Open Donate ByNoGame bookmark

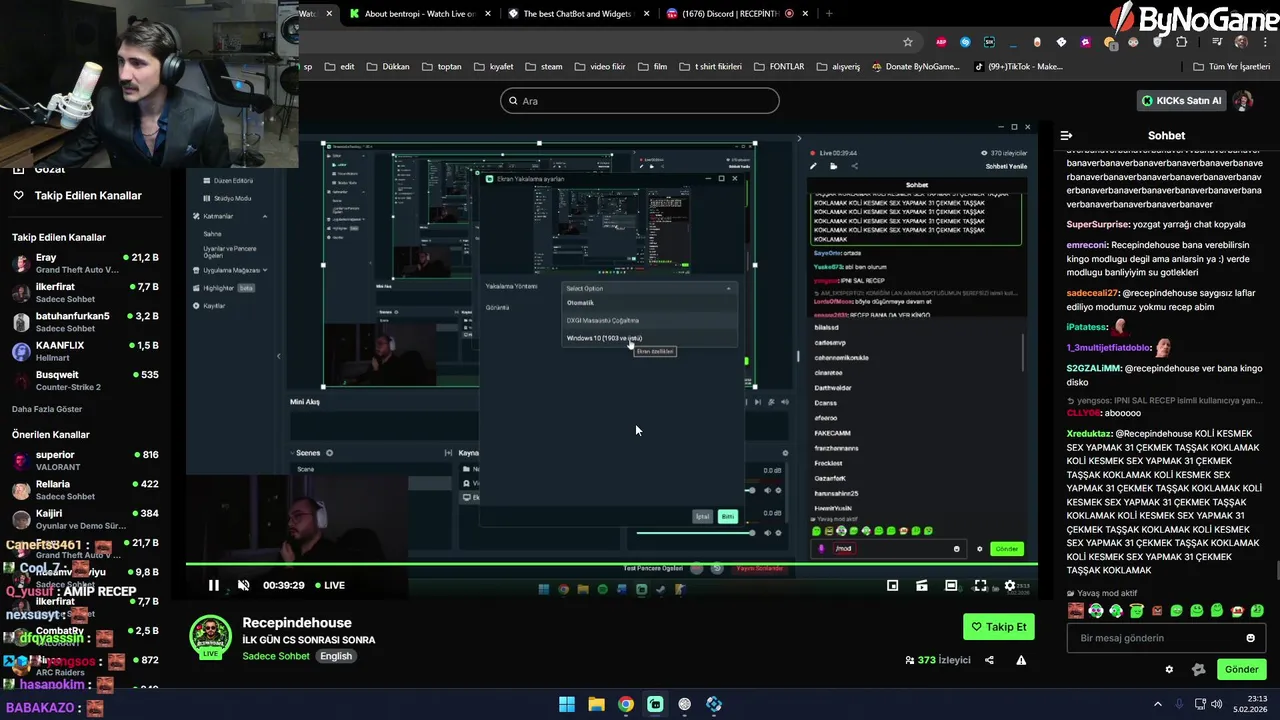coord(915,67)
